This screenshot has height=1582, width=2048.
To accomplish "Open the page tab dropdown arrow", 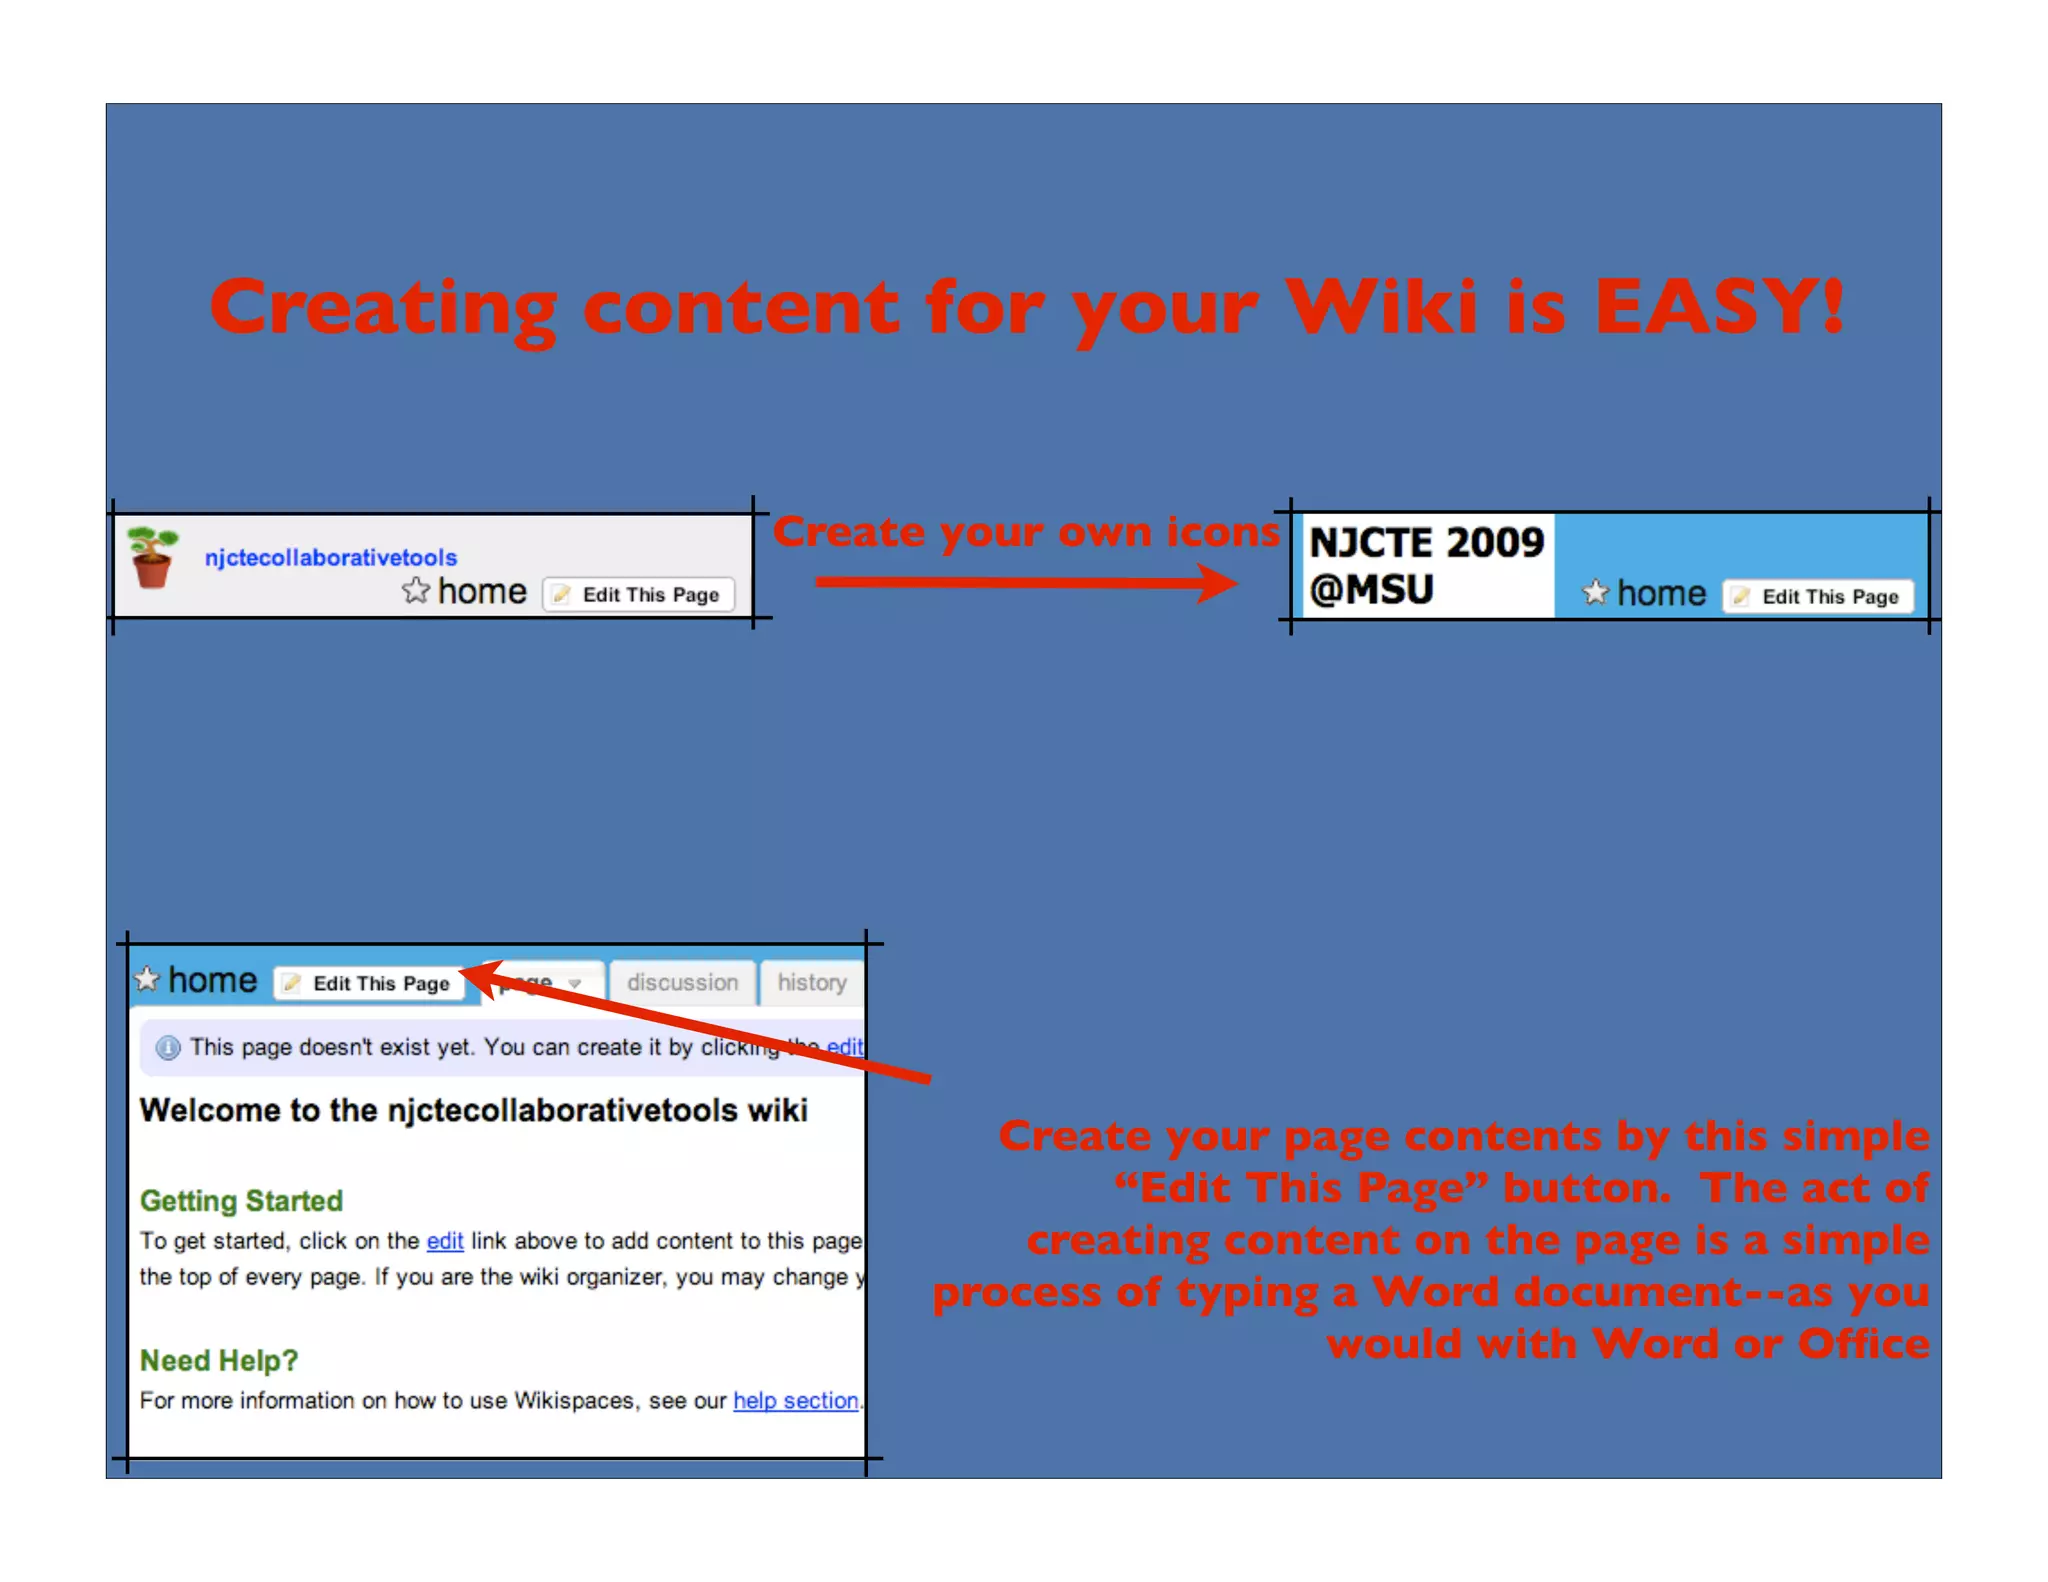I will click(575, 984).
